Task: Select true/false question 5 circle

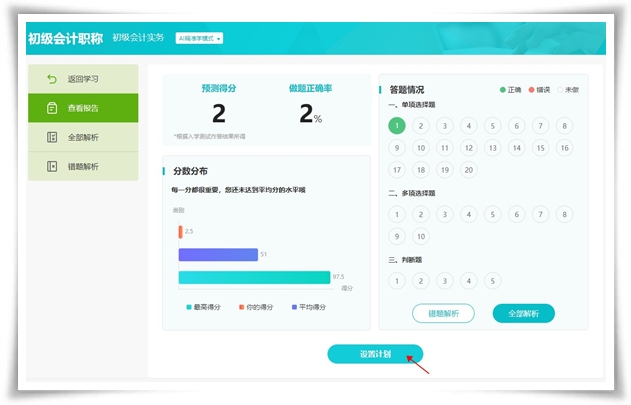Action: (x=493, y=281)
